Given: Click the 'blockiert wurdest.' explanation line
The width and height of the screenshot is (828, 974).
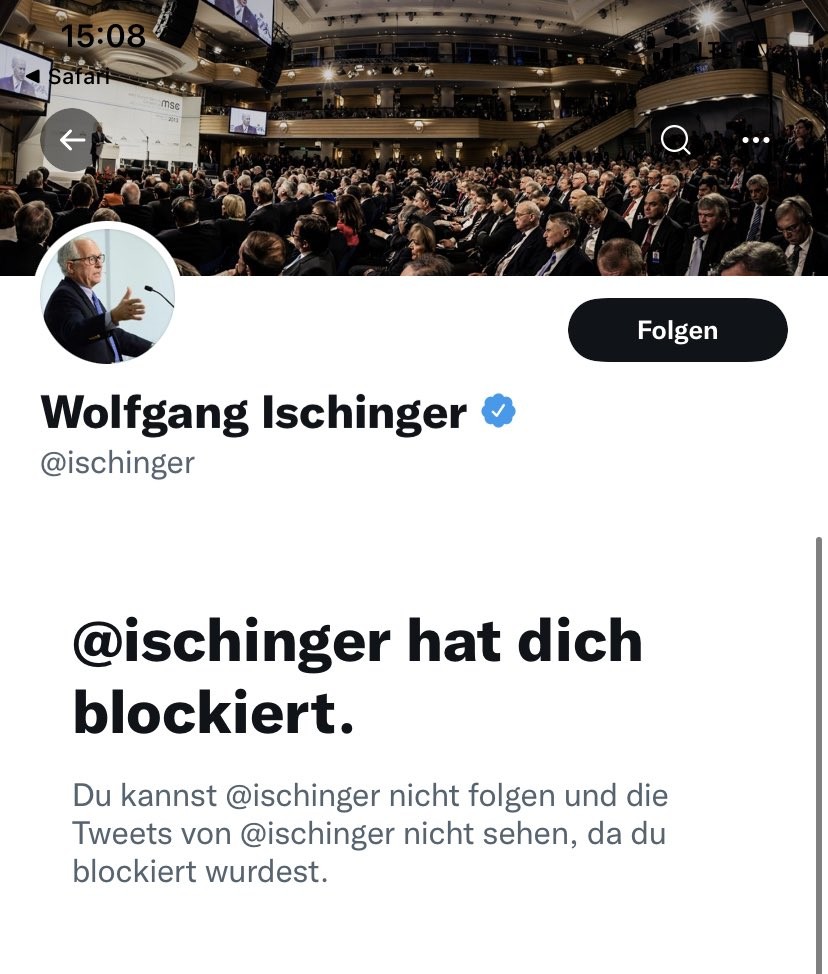Looking at the screenshot, I should (x=200, y=872).
